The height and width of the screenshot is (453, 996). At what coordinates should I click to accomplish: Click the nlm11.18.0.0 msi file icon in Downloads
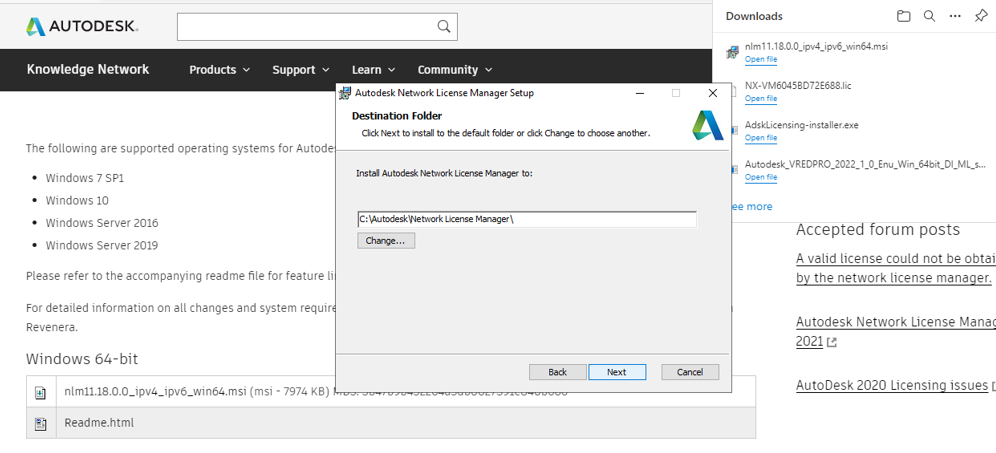click(x=733, y=52)
